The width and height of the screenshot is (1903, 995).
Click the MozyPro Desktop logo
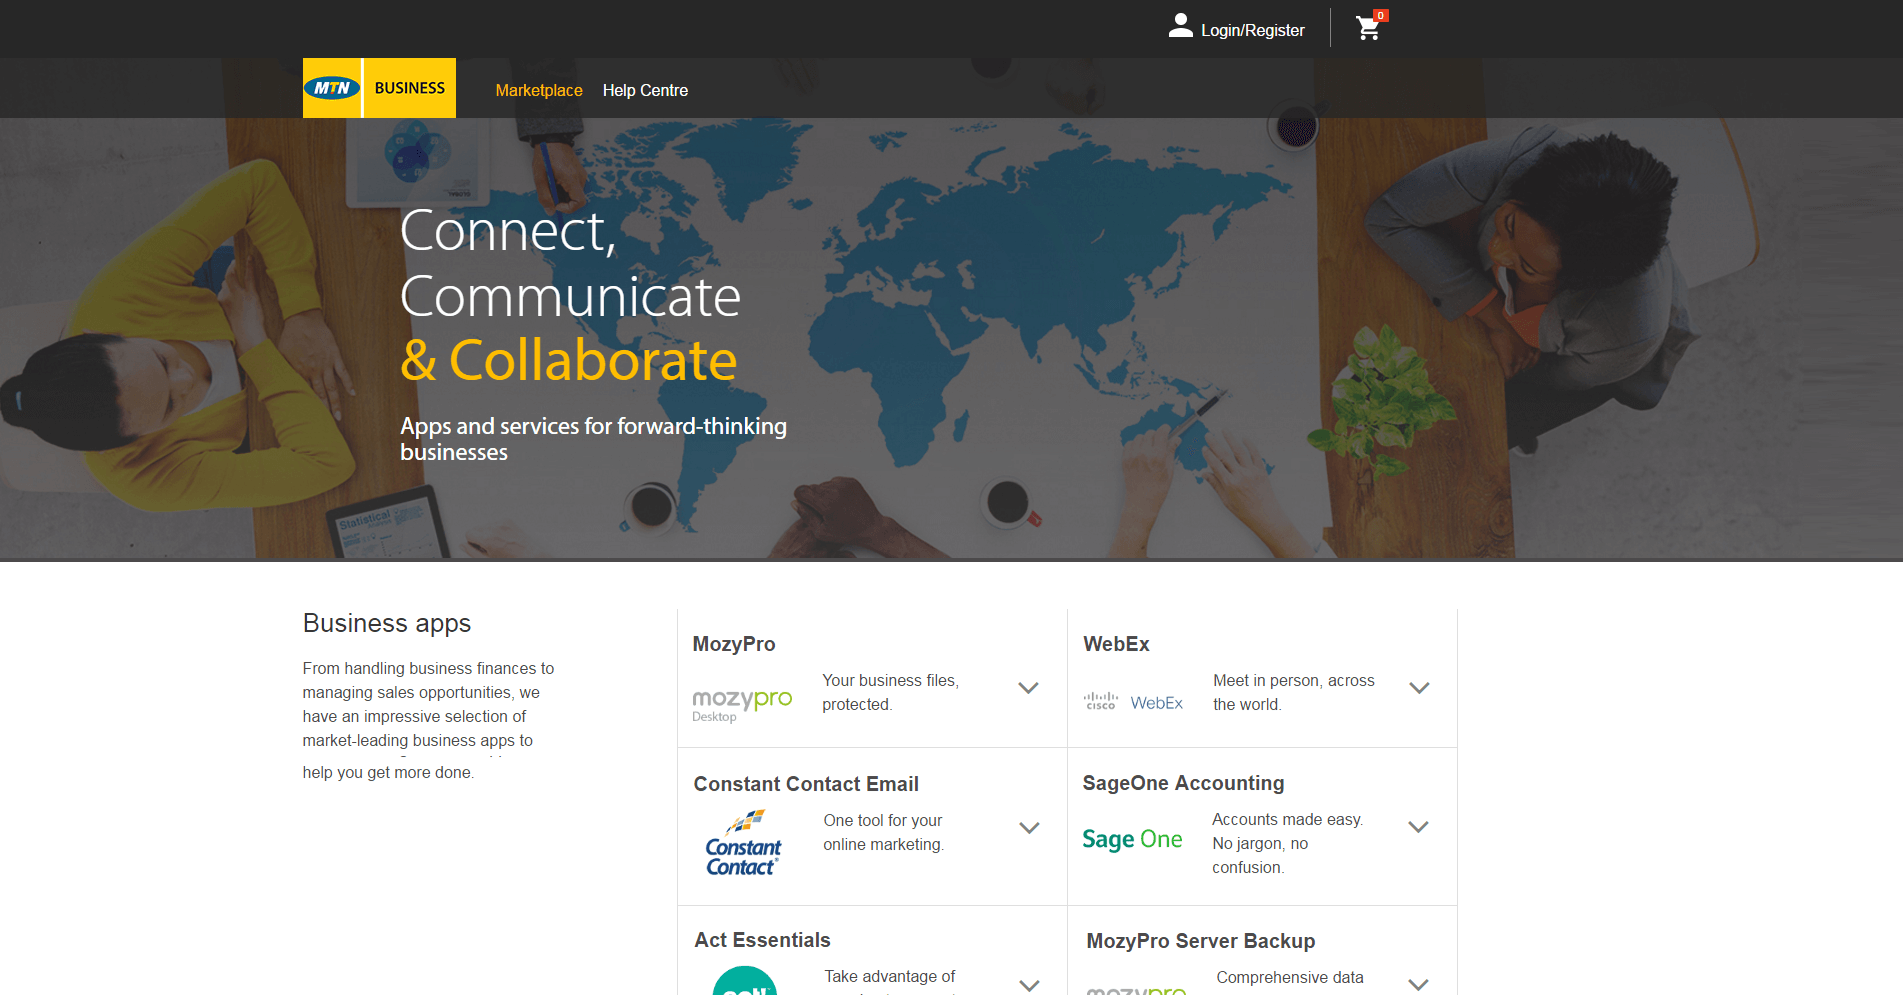coord(742,705)
